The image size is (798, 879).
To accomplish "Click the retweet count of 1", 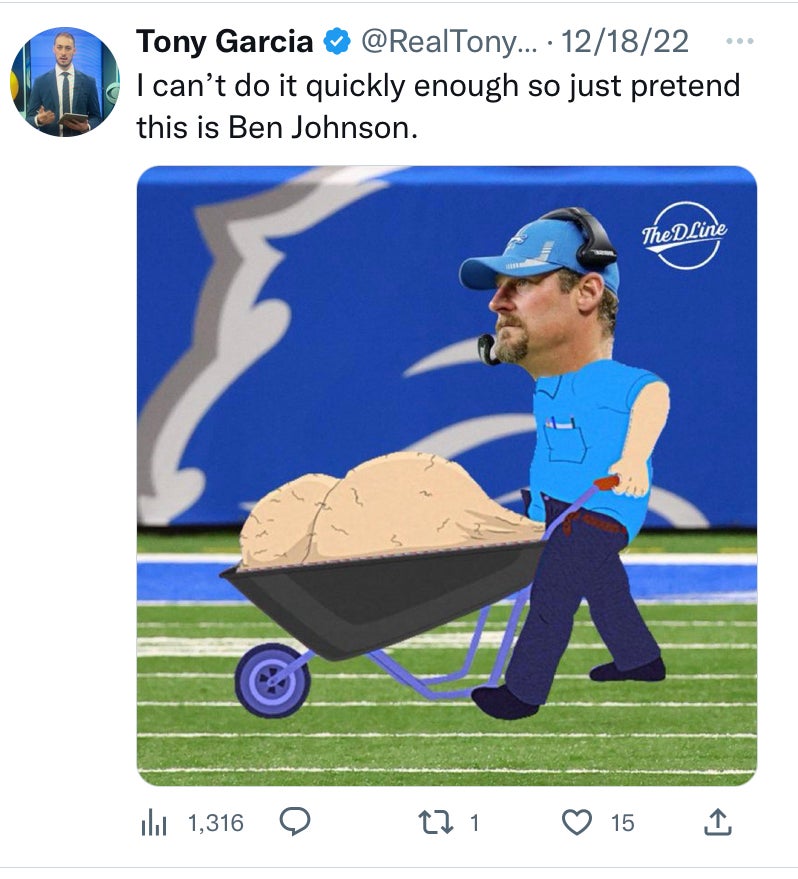I will click(475, 823).
